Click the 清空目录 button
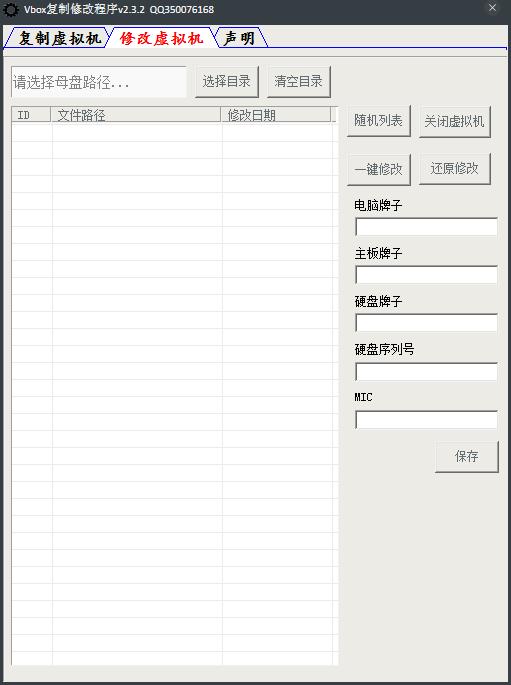The height and width of the screenshot is (685, 511). coord(299,81)
